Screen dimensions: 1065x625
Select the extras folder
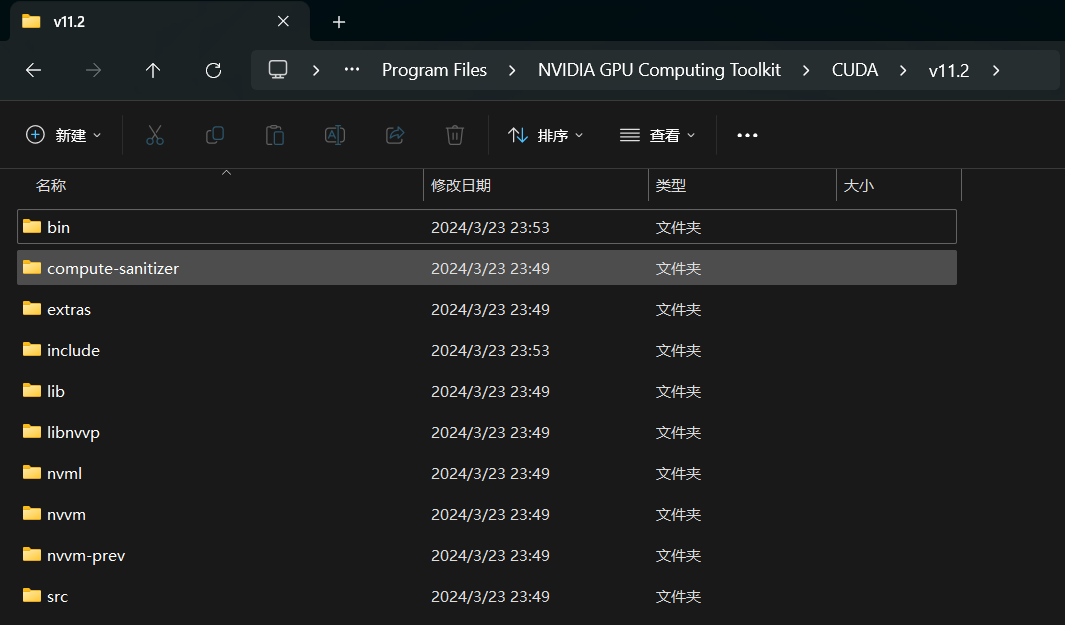[69, 310]
